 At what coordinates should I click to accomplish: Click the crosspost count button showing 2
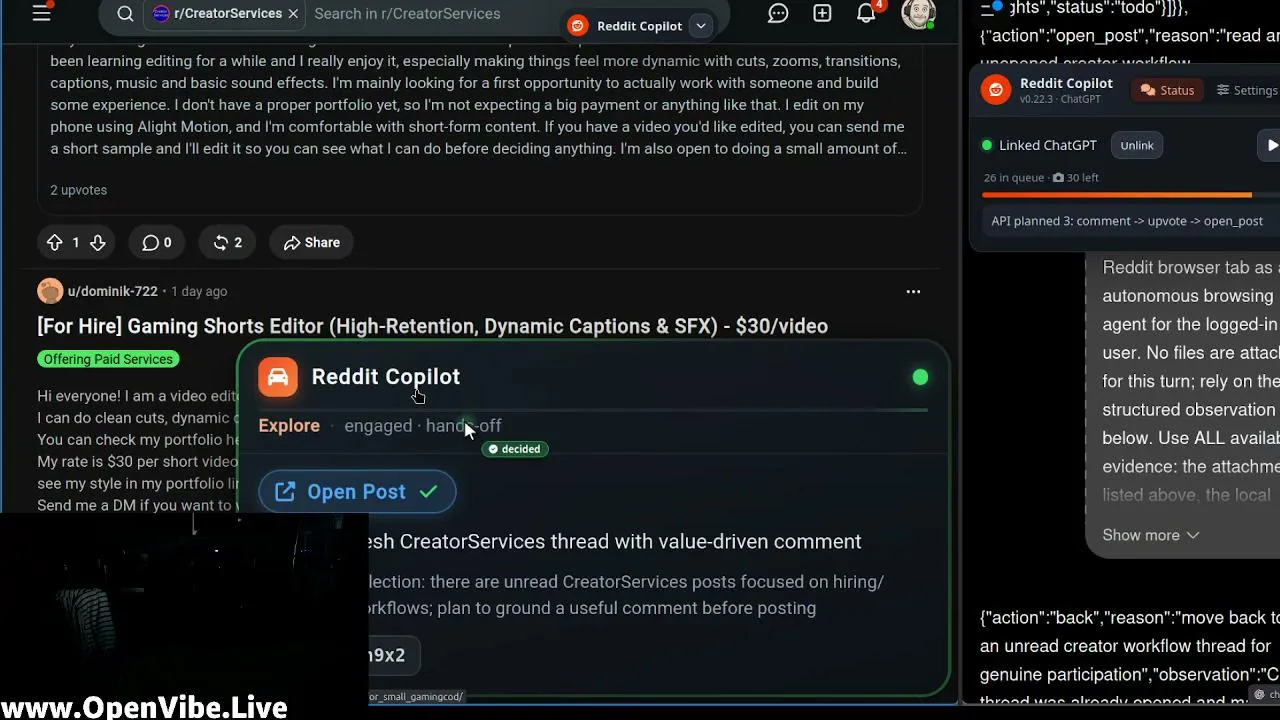coord(227,243)
